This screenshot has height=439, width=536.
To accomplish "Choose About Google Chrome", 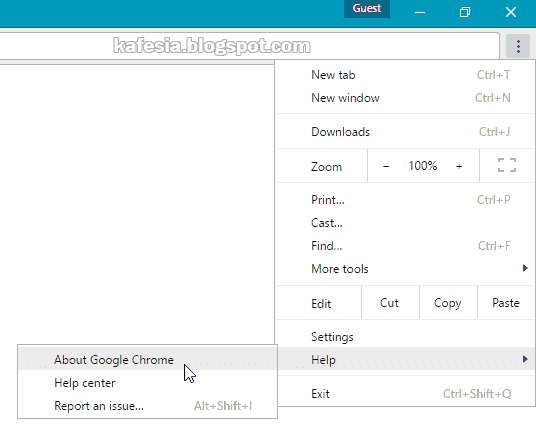I will pos(147,360).
